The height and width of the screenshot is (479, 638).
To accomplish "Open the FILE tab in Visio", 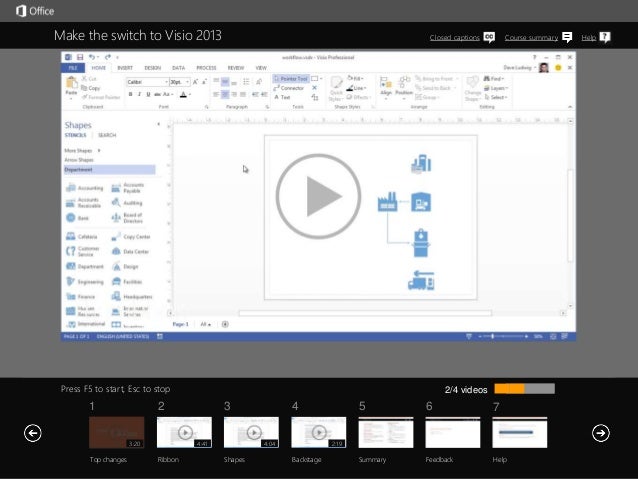I will click(x=73, y=68).
